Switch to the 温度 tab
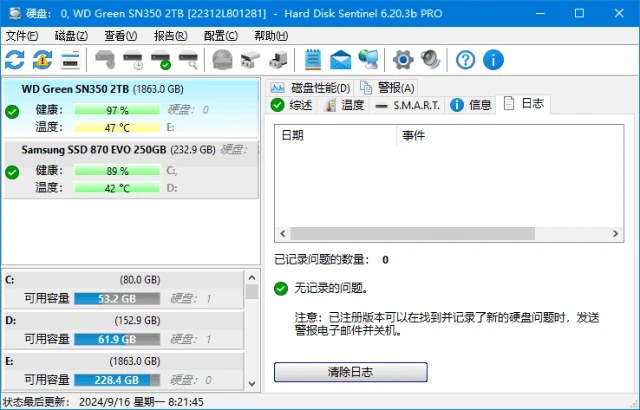The image size is (640, 410). point(344,105)
